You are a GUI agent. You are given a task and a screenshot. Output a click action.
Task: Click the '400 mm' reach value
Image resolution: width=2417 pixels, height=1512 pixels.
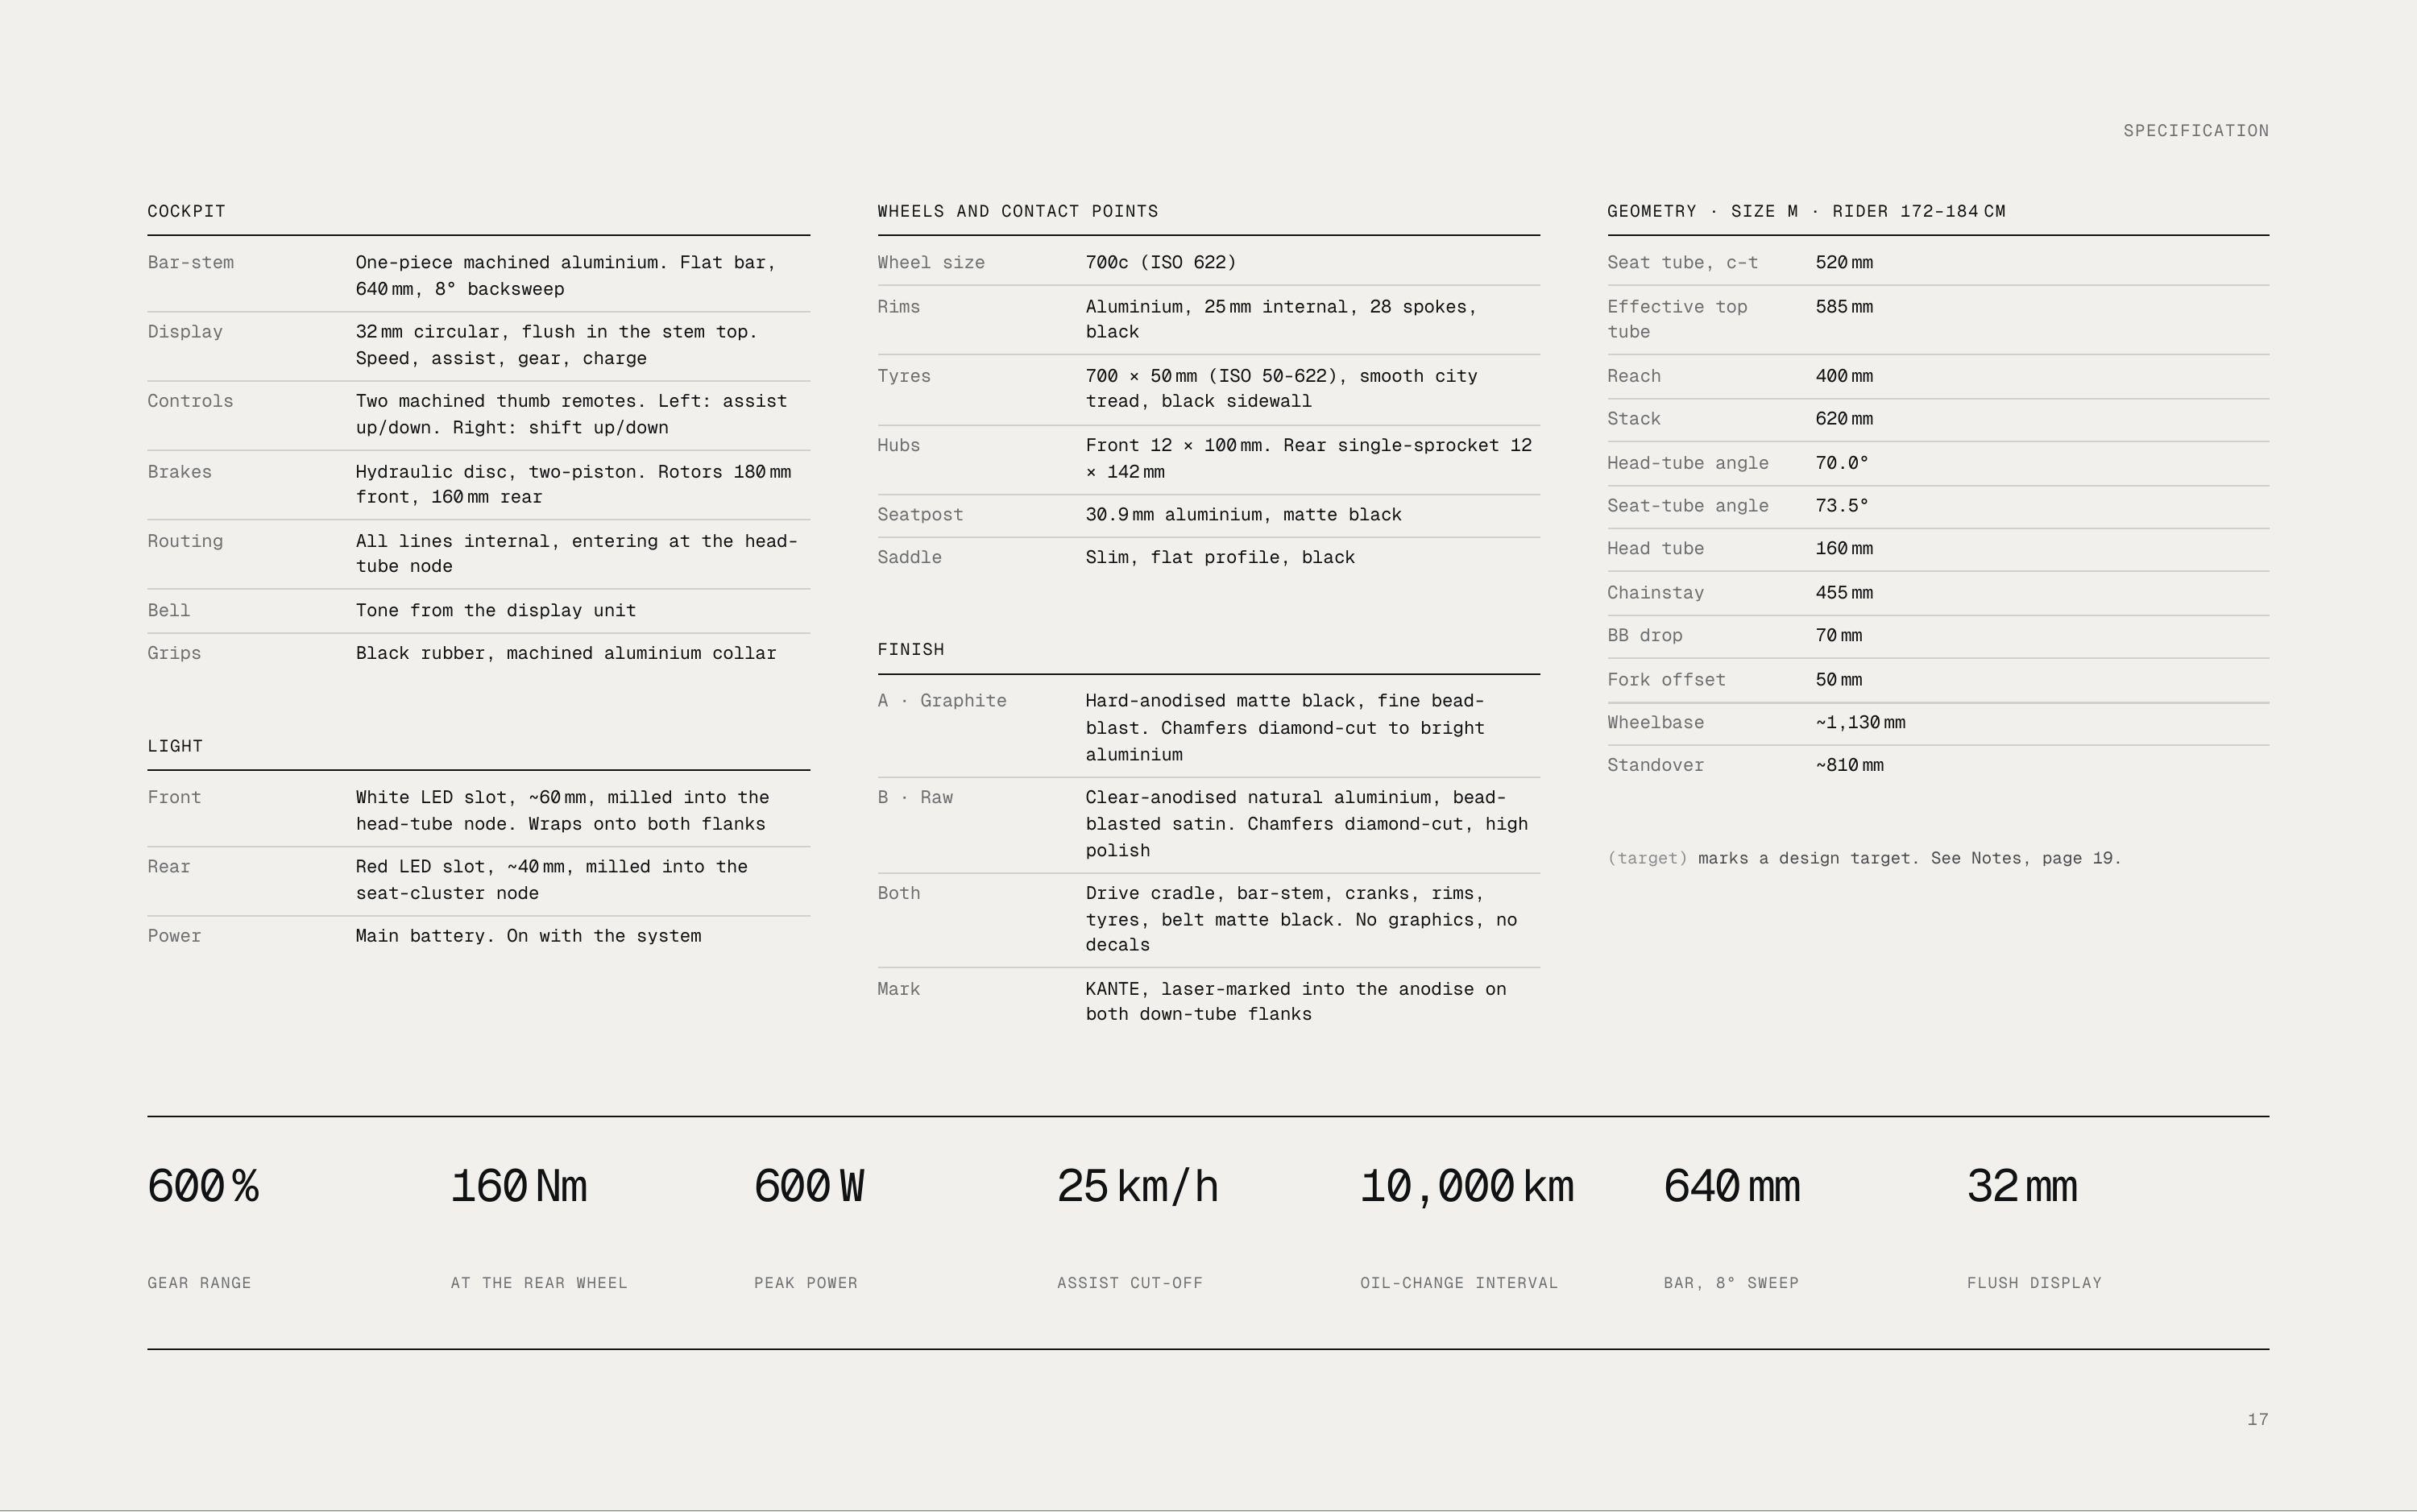tap(1845, 376)
